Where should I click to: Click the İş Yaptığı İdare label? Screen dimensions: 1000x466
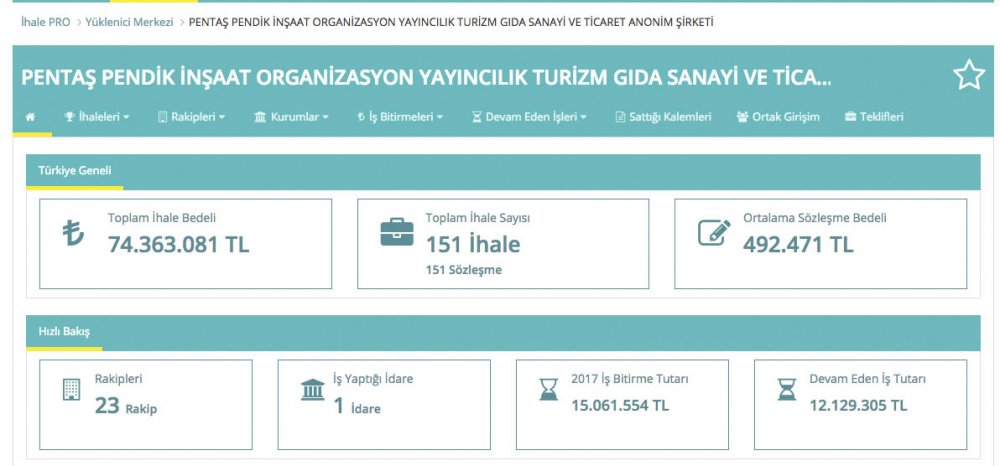click(373, 379)
